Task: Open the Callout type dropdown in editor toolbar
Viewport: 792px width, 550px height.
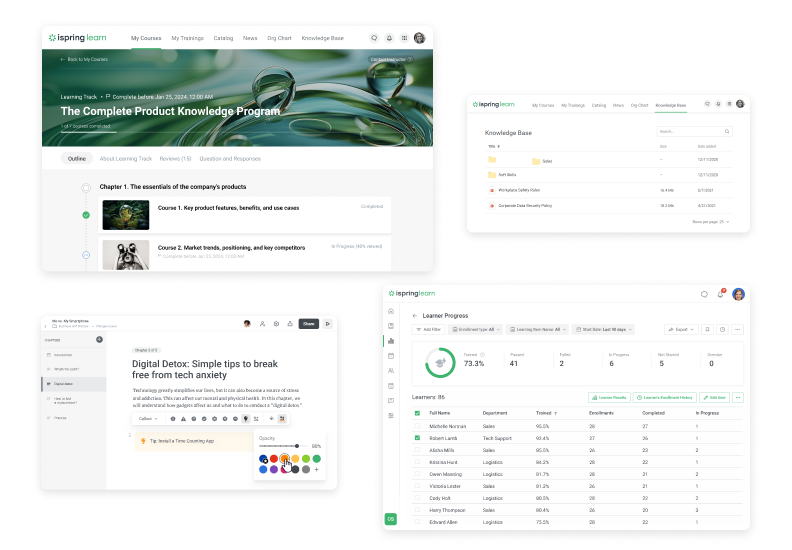Action: click(148, 419)
